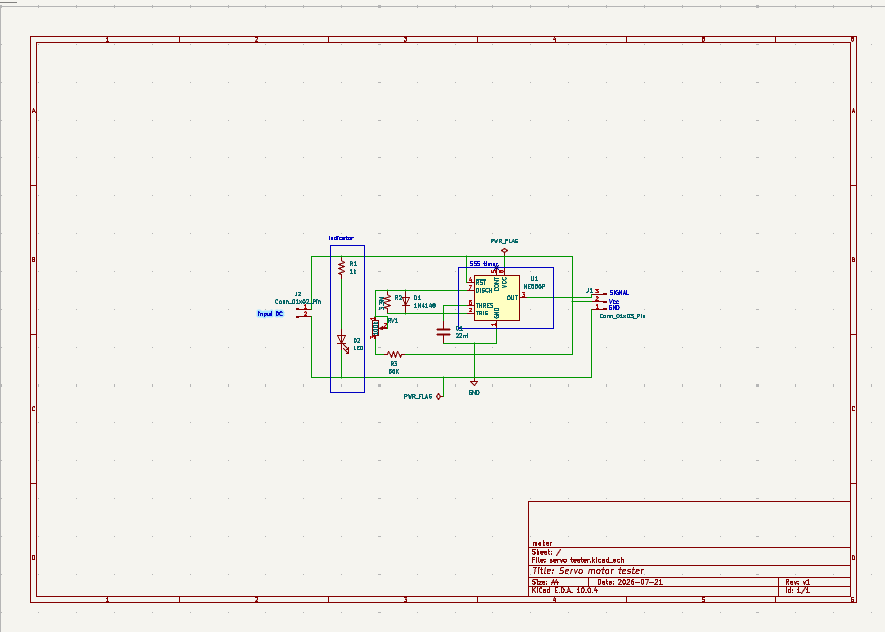
Task: Click the File name in title block
Action: coord(578,560)
